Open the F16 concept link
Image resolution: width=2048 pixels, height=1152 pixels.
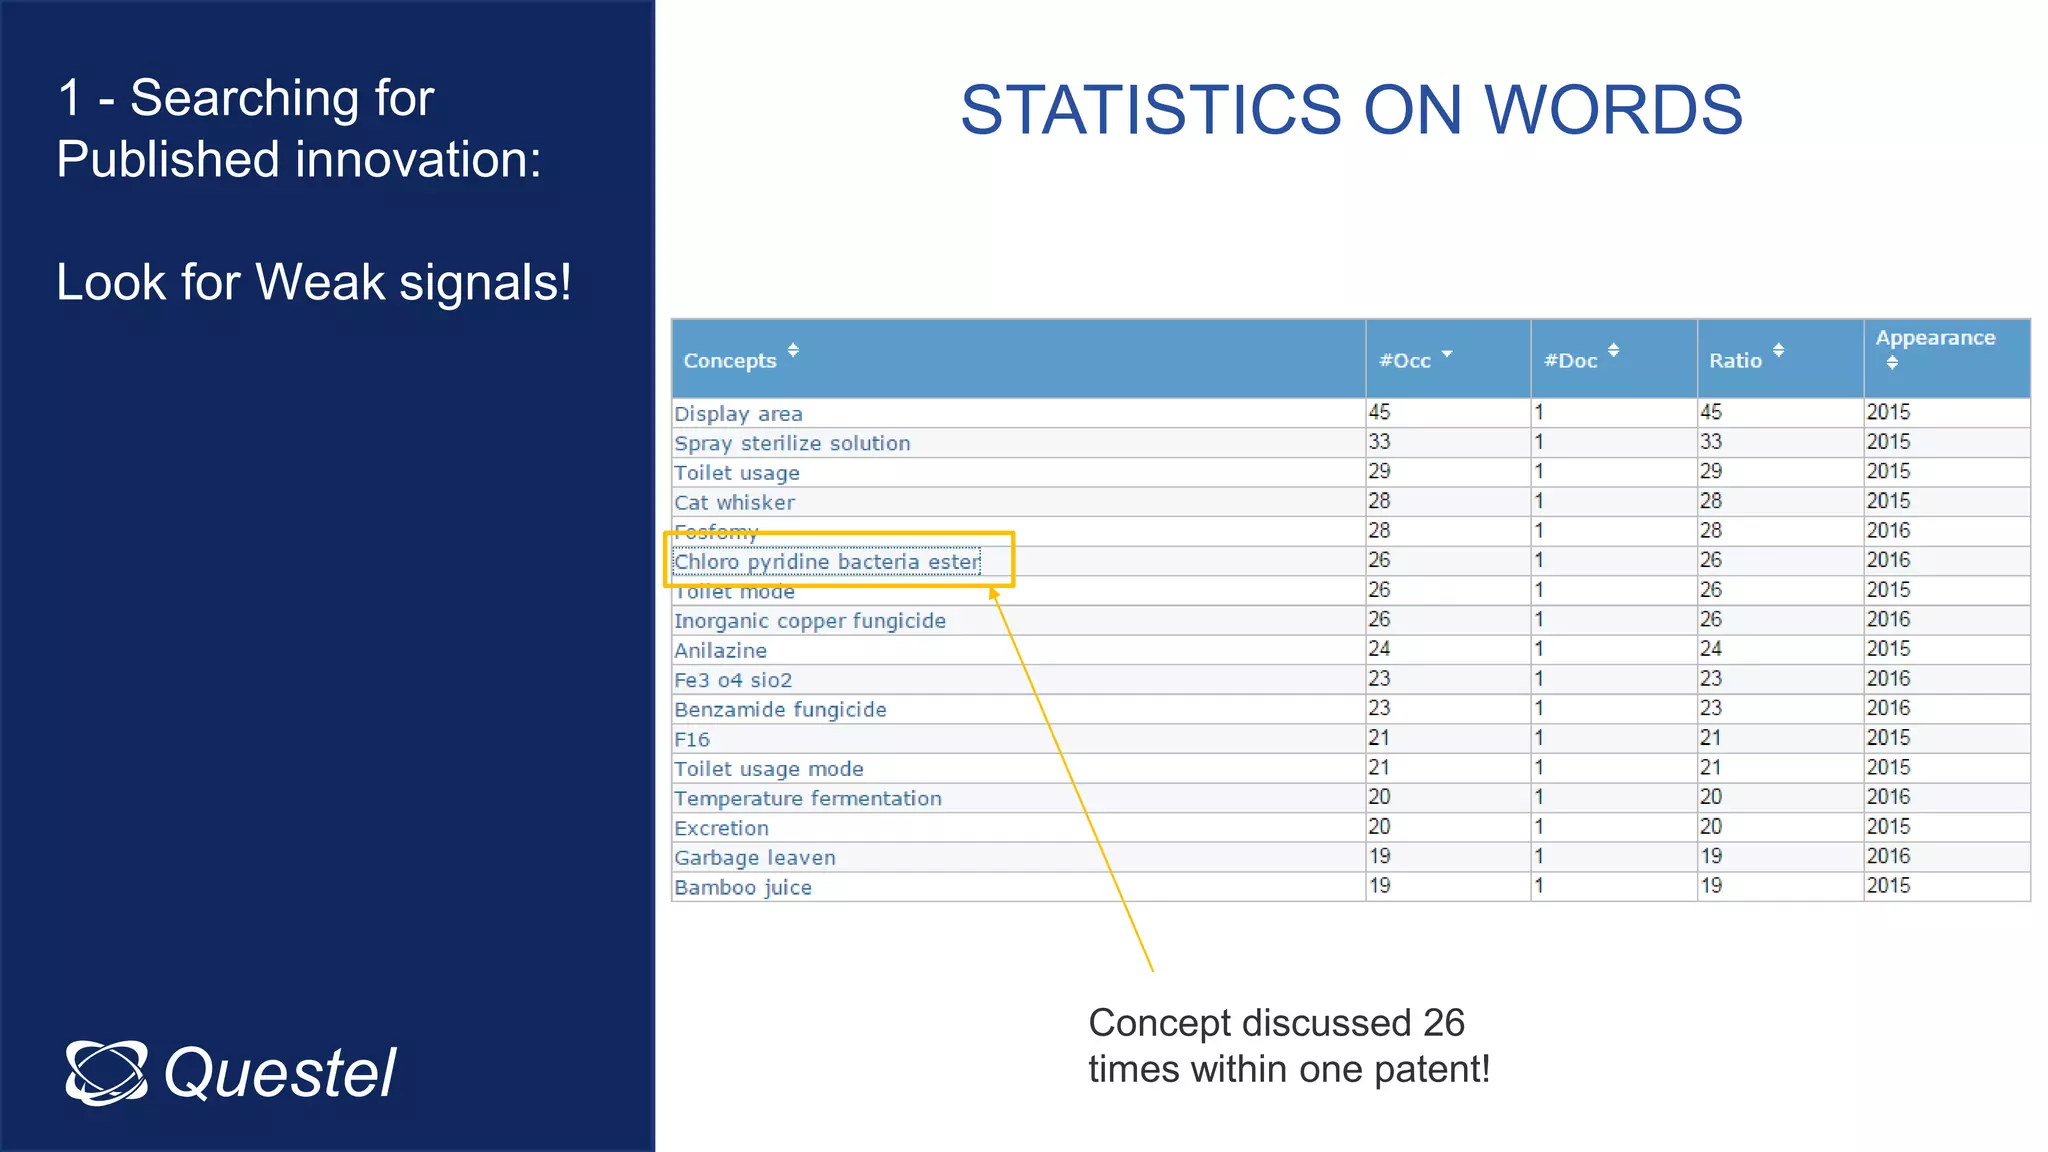pyautogui.click(x=692, y=740)
